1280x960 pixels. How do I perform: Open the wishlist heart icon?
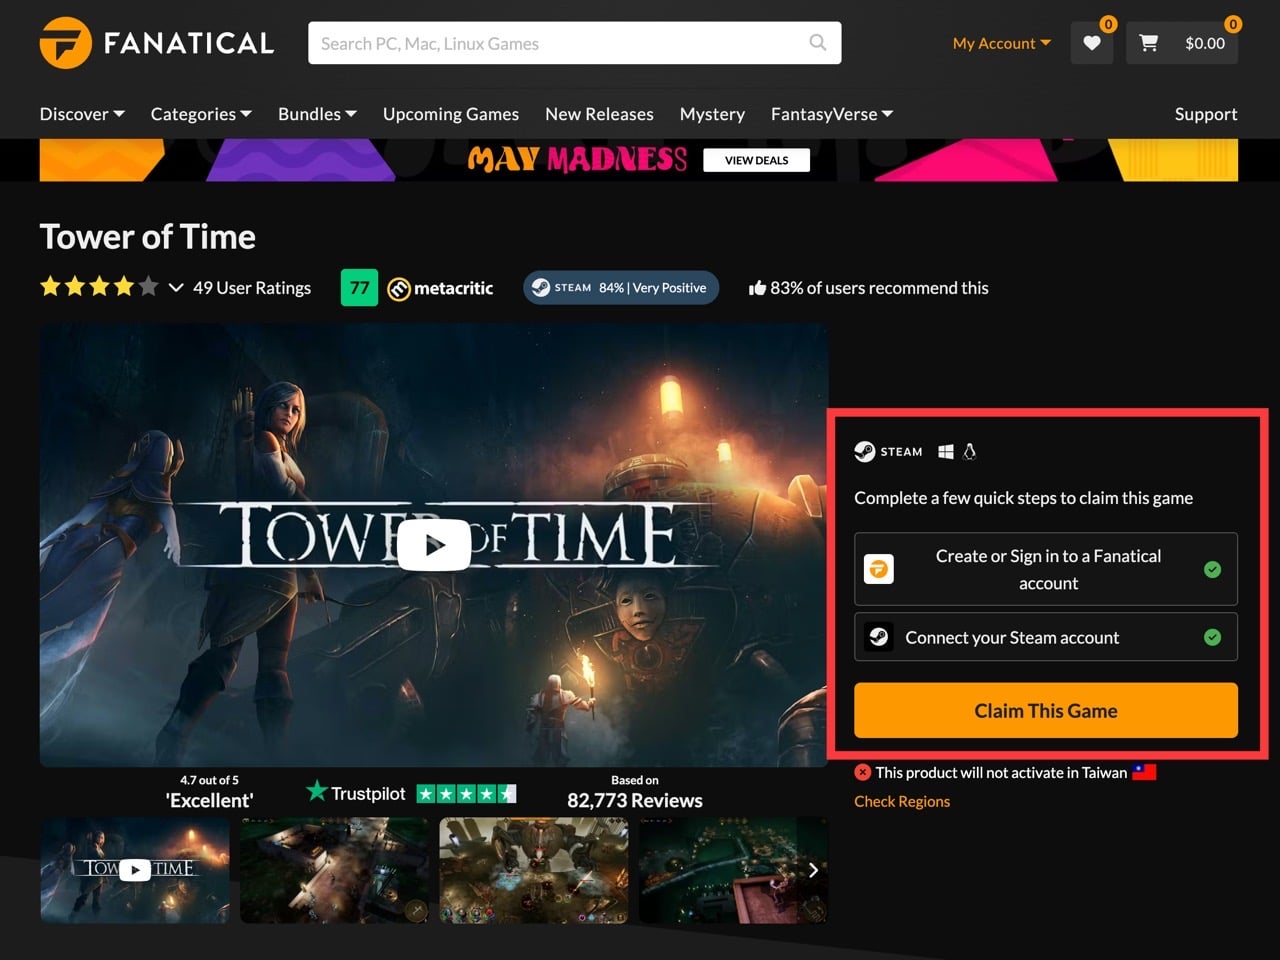tap(1092, 43)
